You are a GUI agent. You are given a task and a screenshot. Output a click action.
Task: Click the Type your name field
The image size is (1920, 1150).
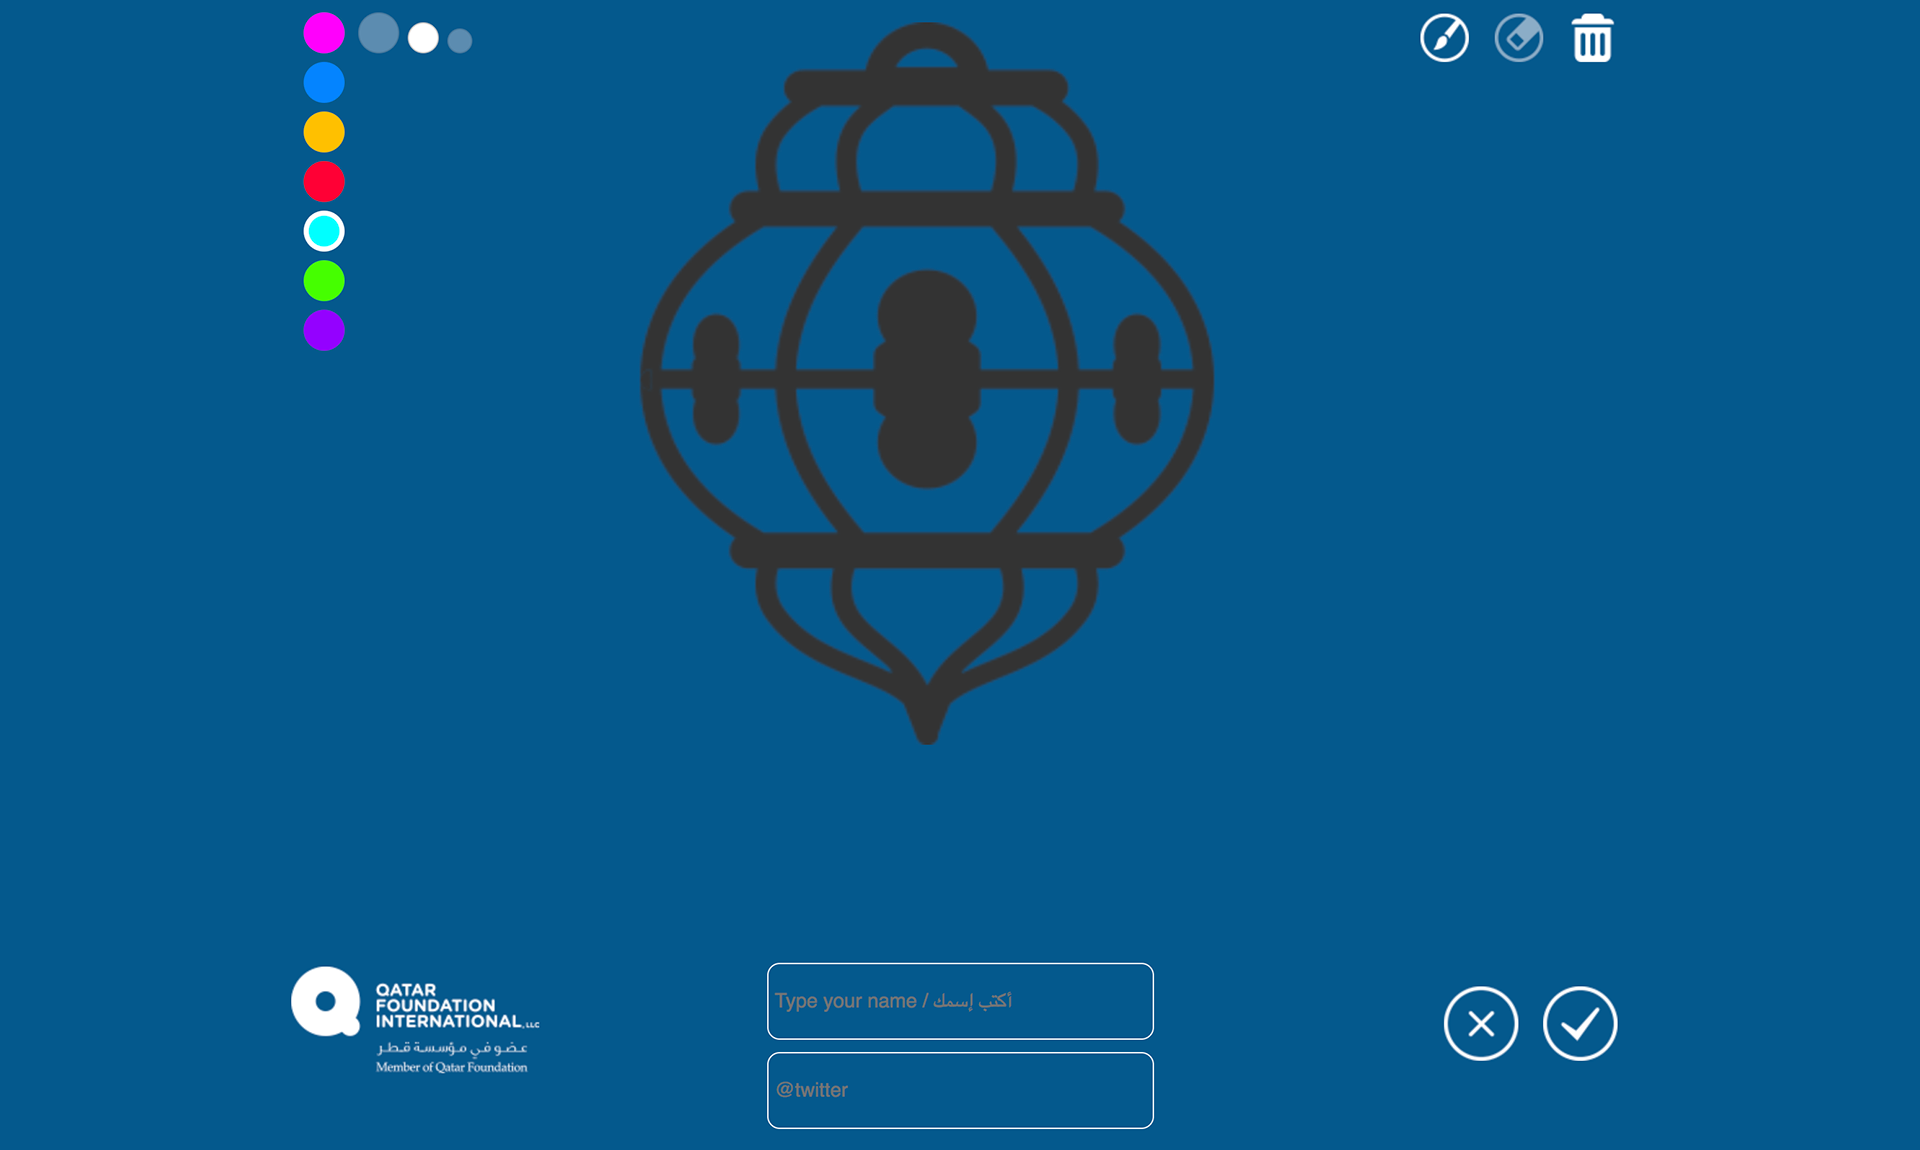960,1001
